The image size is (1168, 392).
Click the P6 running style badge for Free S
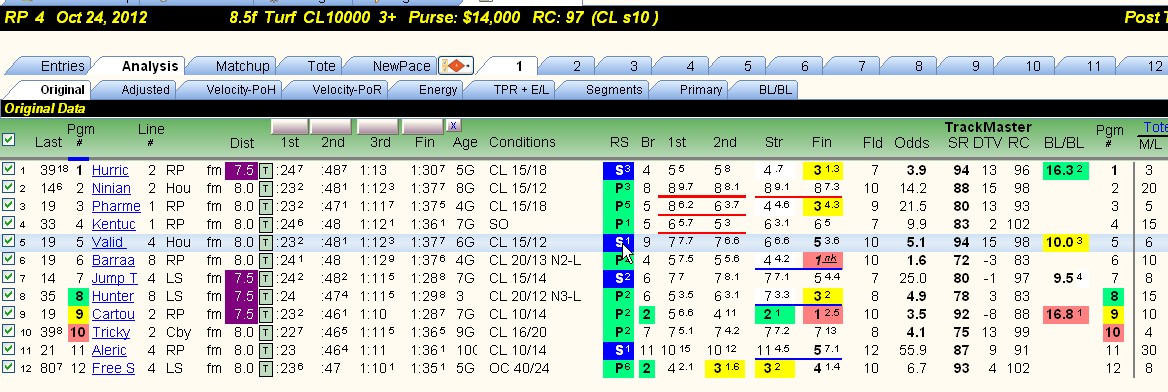[618, 368]
